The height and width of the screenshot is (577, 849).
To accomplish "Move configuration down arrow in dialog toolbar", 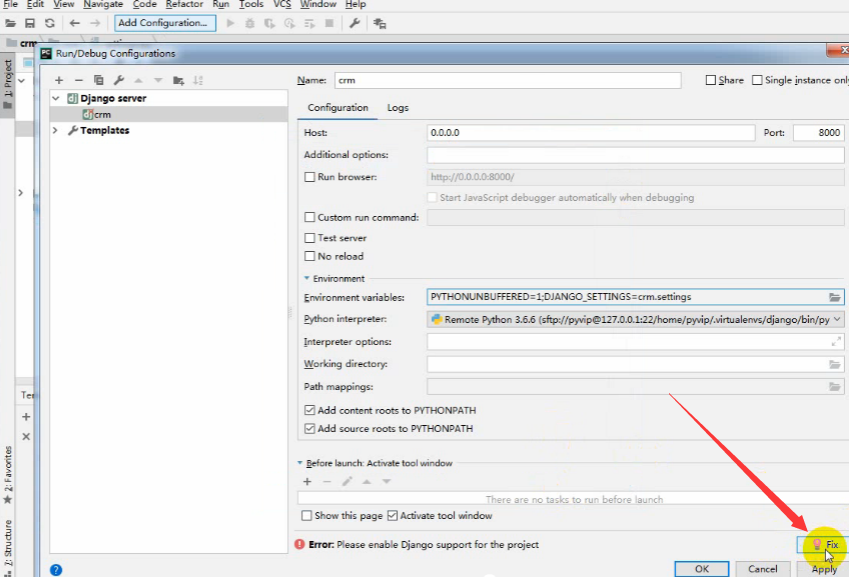I will point(158,80).
